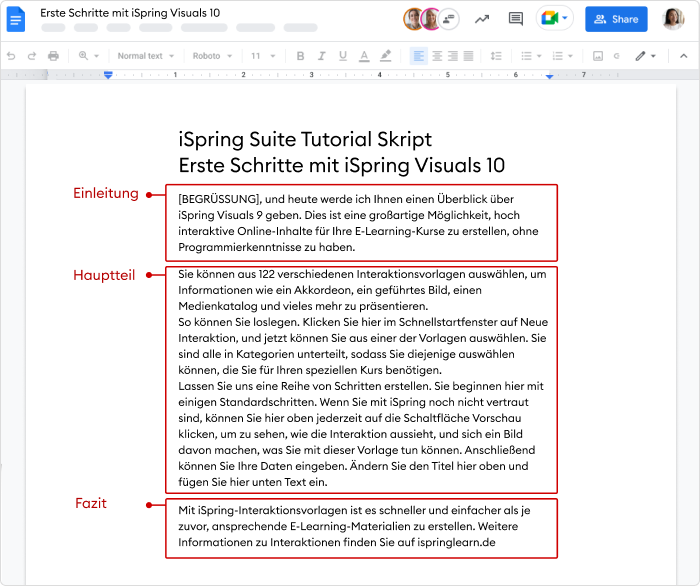The height and width of the screenshot is (586, 700).
Task: Click the Google Docs home icon
Action: pos(16,19)
